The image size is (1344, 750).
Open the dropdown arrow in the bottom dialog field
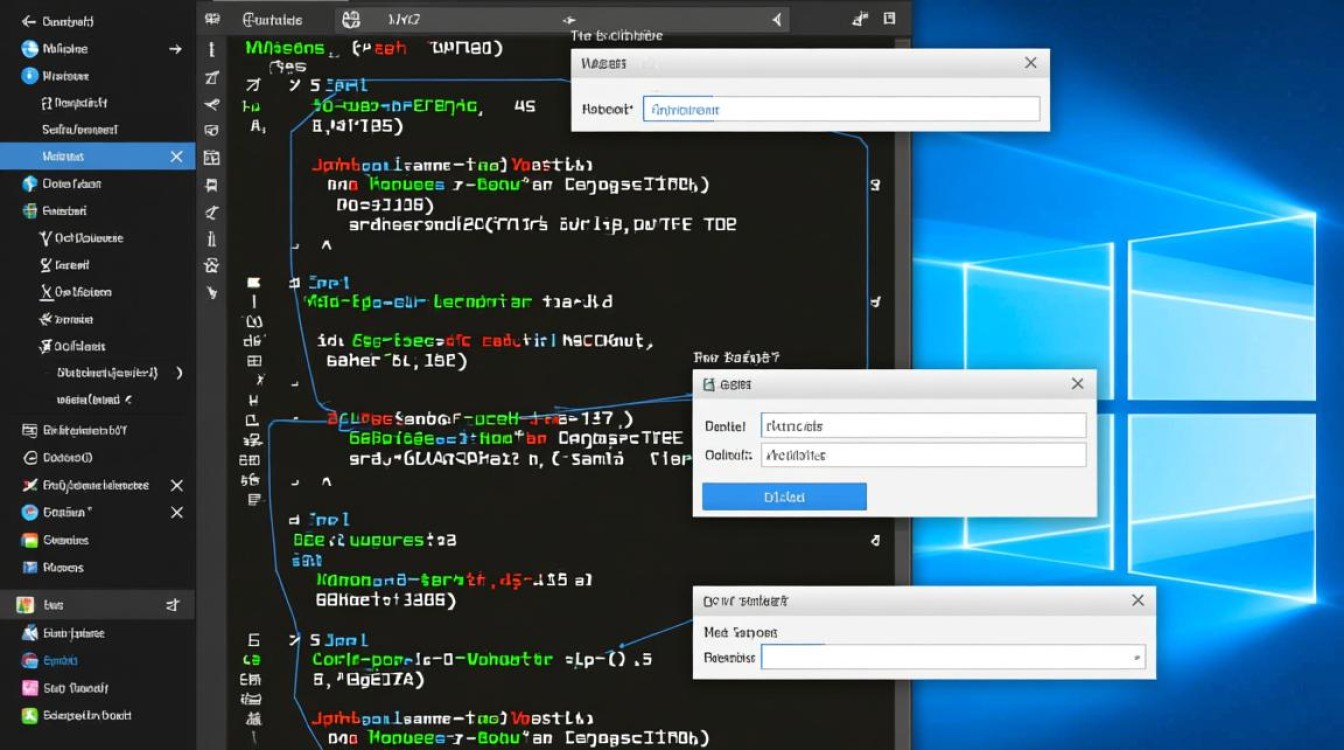click(1137, 658)
